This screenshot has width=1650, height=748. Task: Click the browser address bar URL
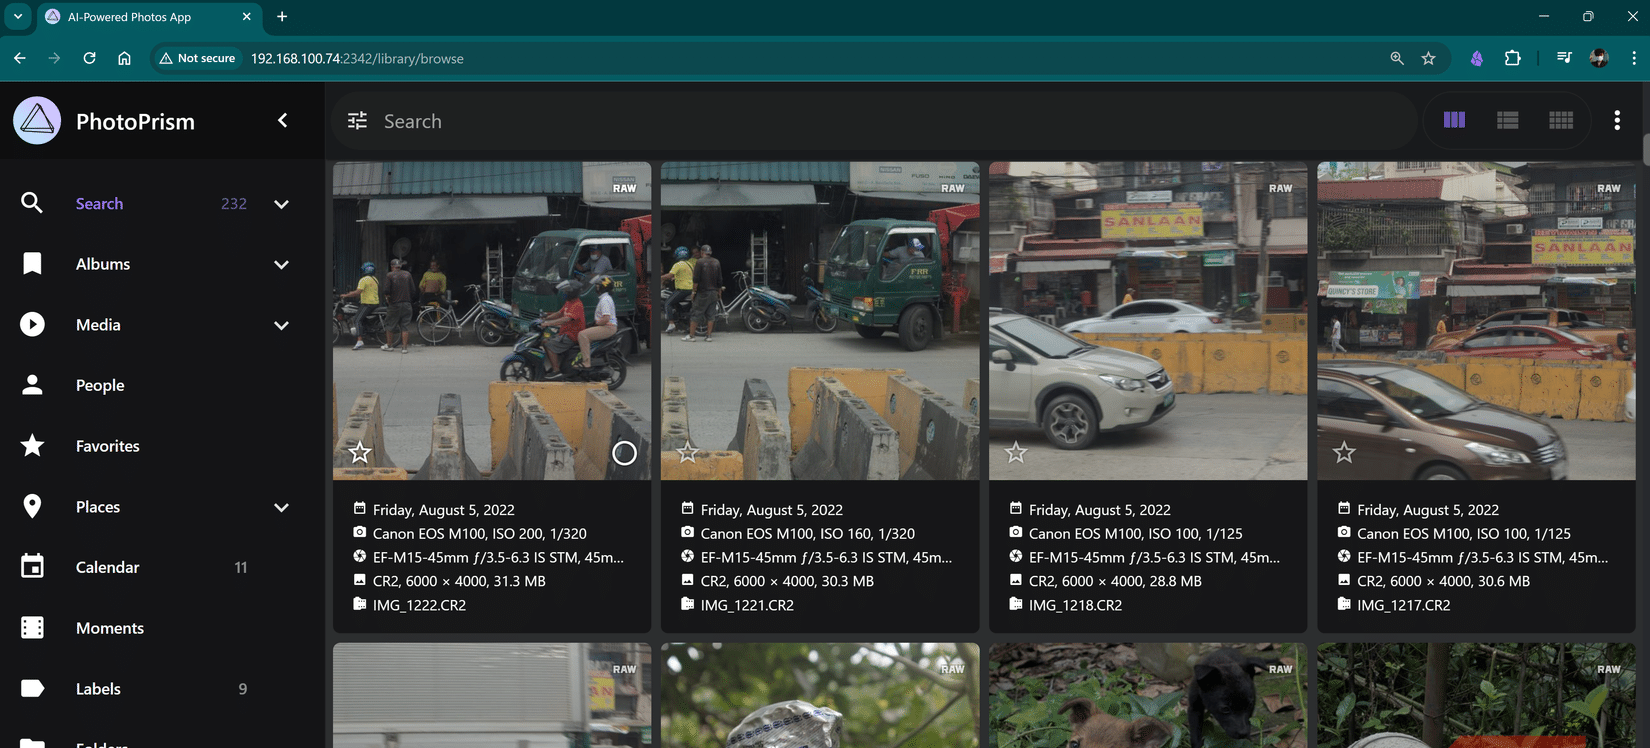point(357,59)
